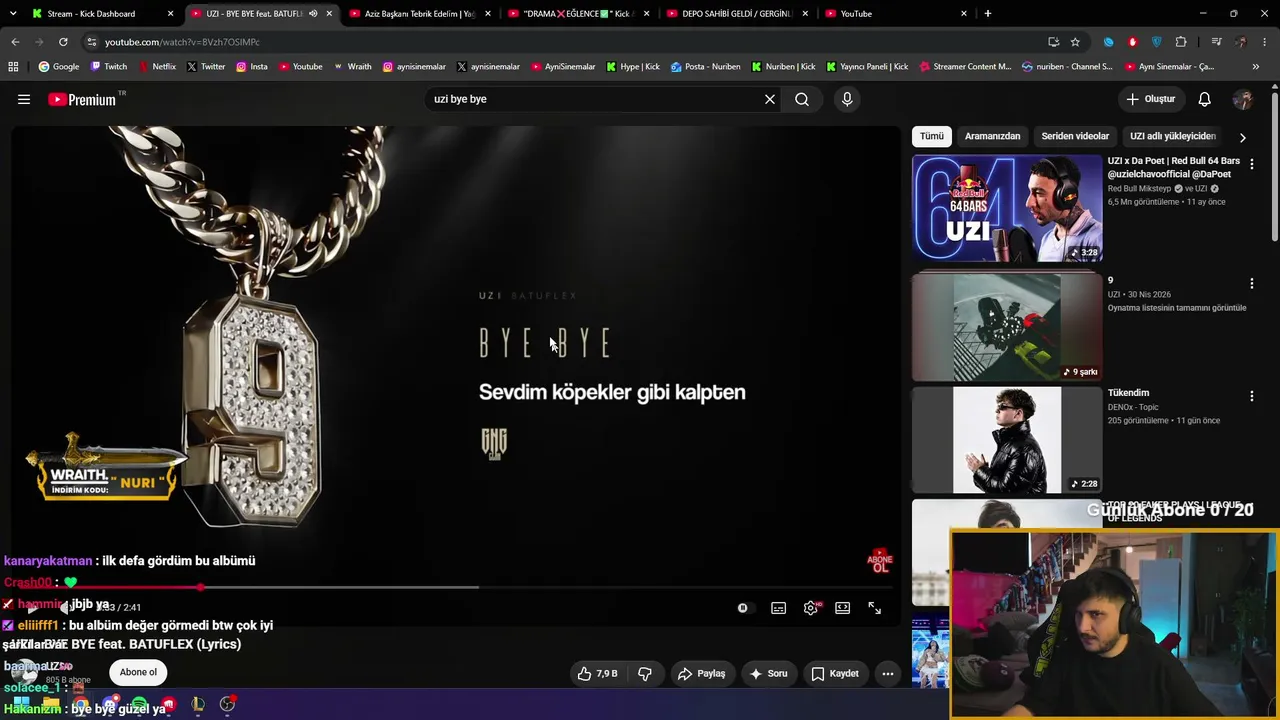This screenshot has width=1280, height=720.
Task: Switch to DRAMA EĞLENCE Kick tab
Action: point(578,14)
